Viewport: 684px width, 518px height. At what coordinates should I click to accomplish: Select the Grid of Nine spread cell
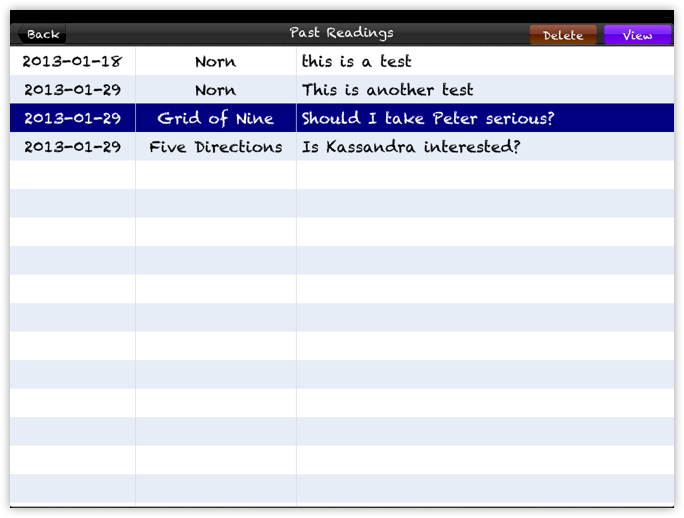(215, 118)
